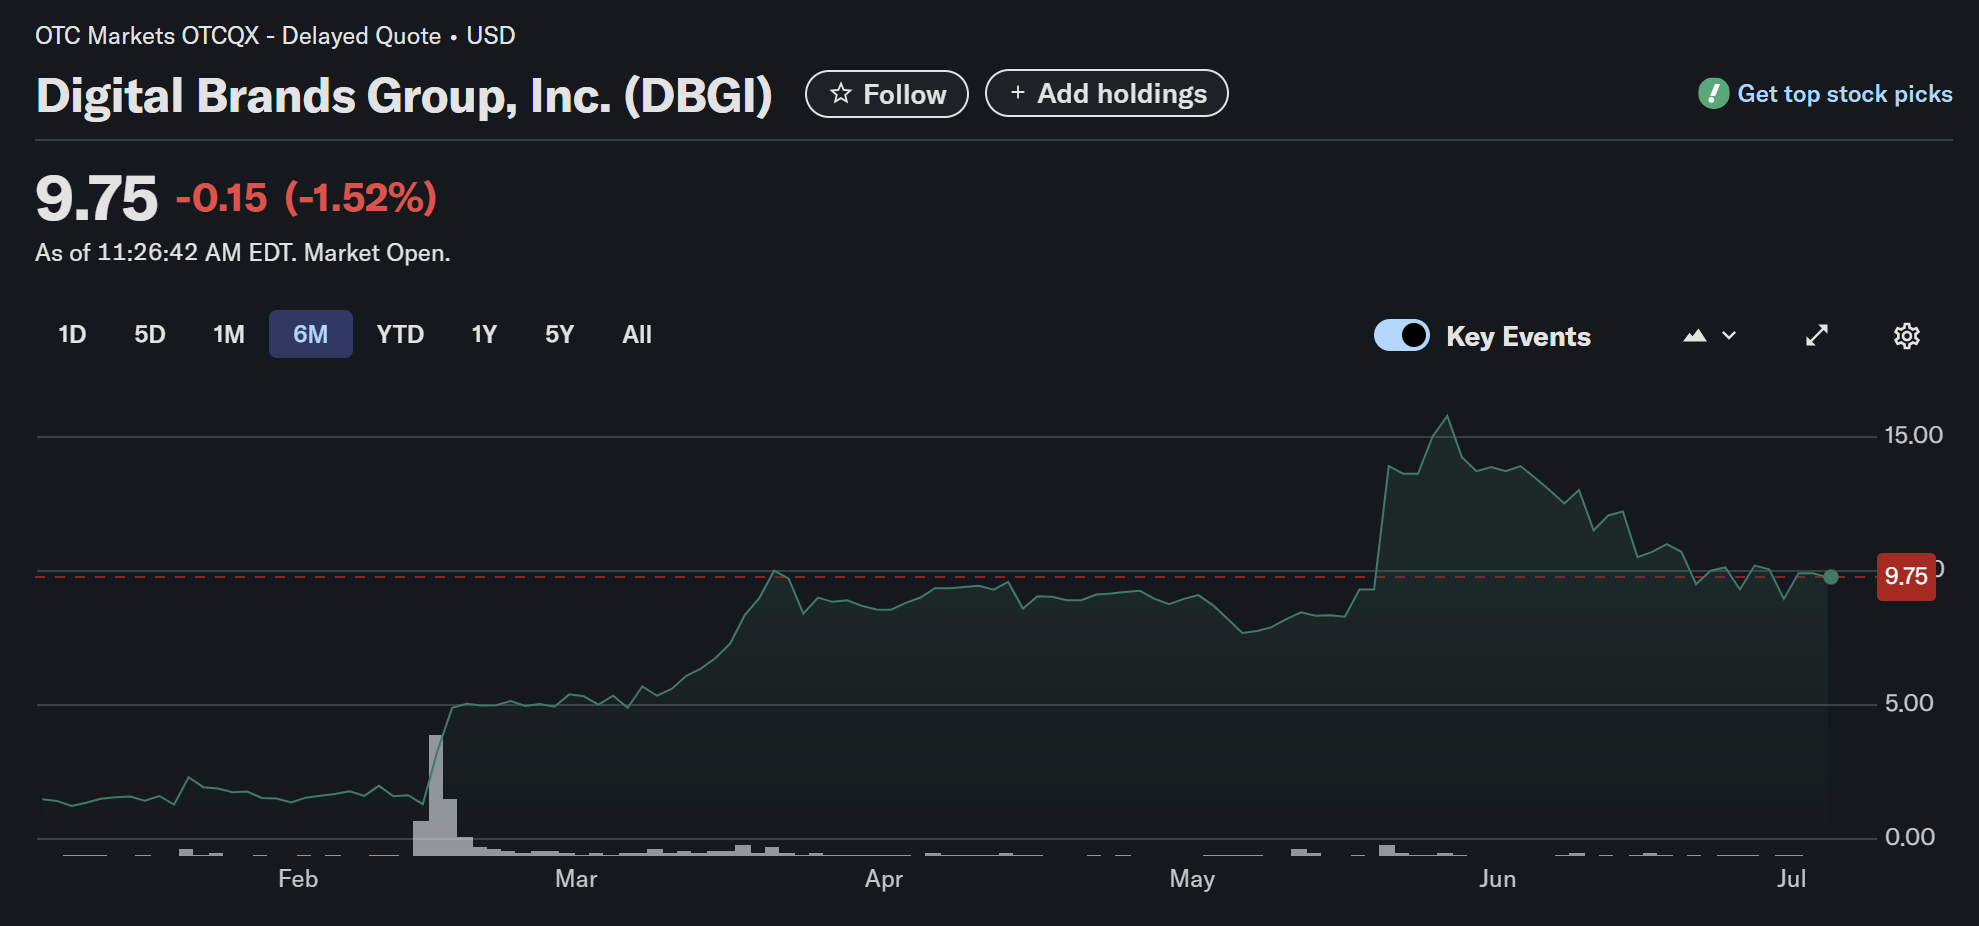Select the 1Y time range
The image size is (1979, 926).
pyautogui.click(x=484, y=334)
